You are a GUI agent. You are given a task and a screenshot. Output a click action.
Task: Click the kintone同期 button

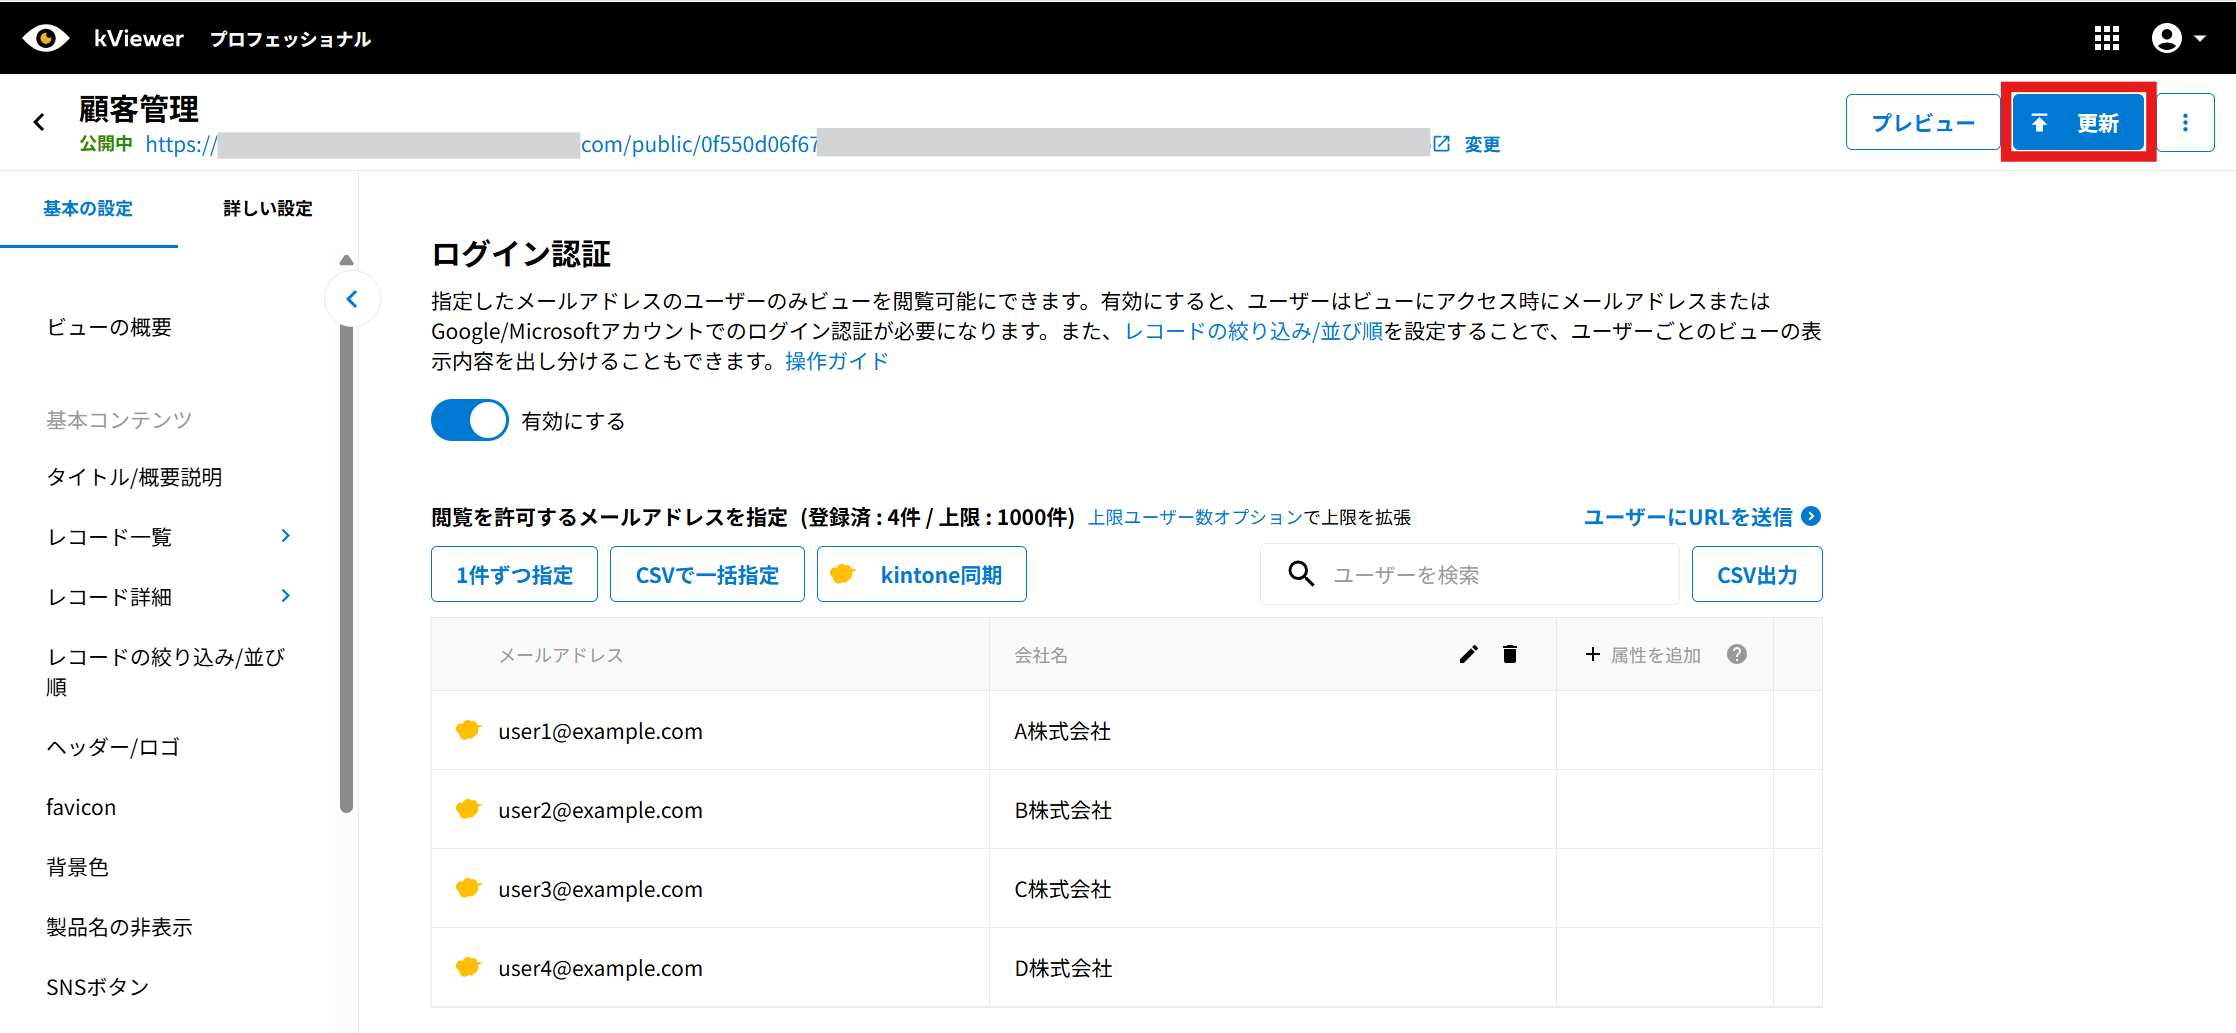[921, 575]
